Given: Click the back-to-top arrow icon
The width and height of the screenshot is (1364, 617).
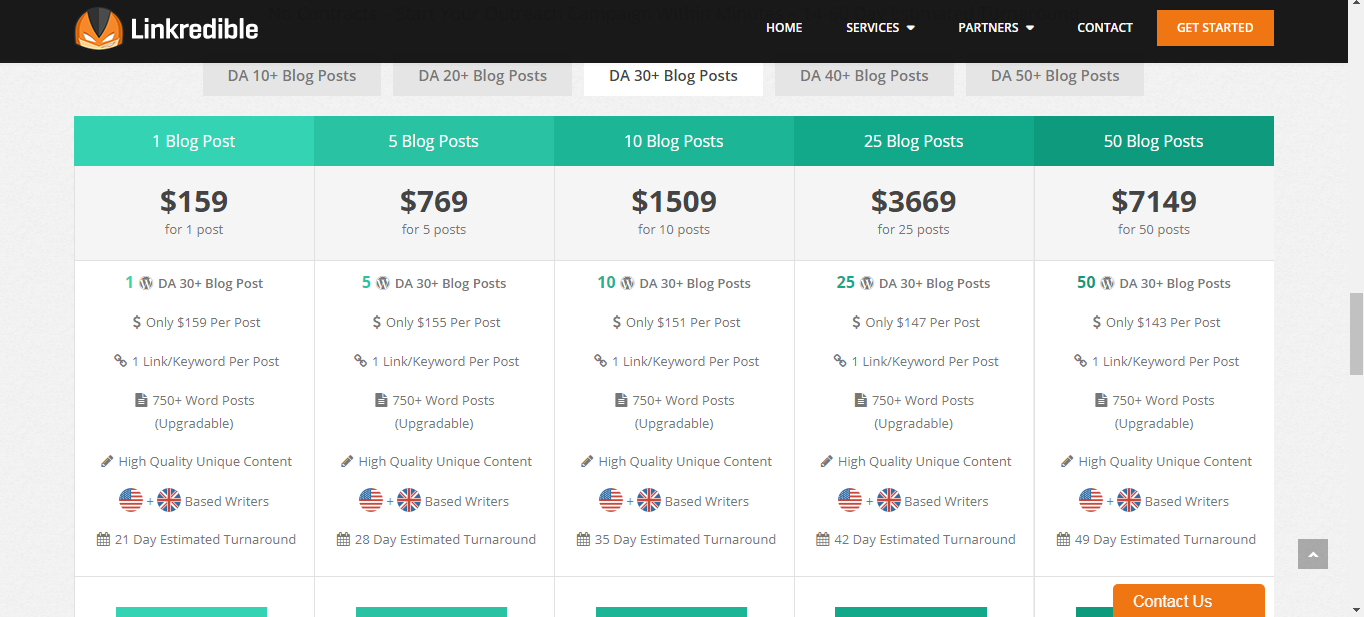Looking at the screenshot, I should pyautogui.click(x=1313, y=554).
